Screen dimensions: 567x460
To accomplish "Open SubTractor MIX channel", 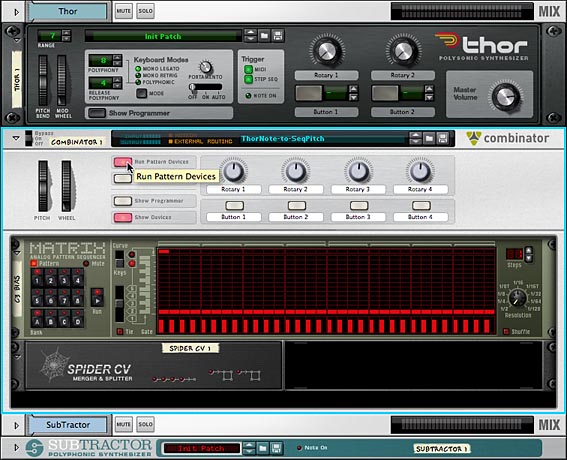I will point(549,425).
